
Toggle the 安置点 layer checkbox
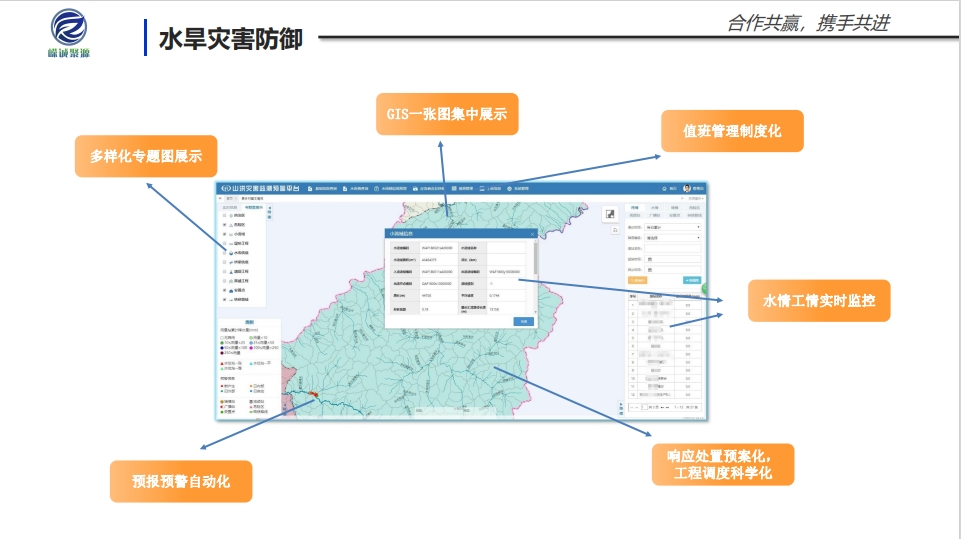point(225,290)
